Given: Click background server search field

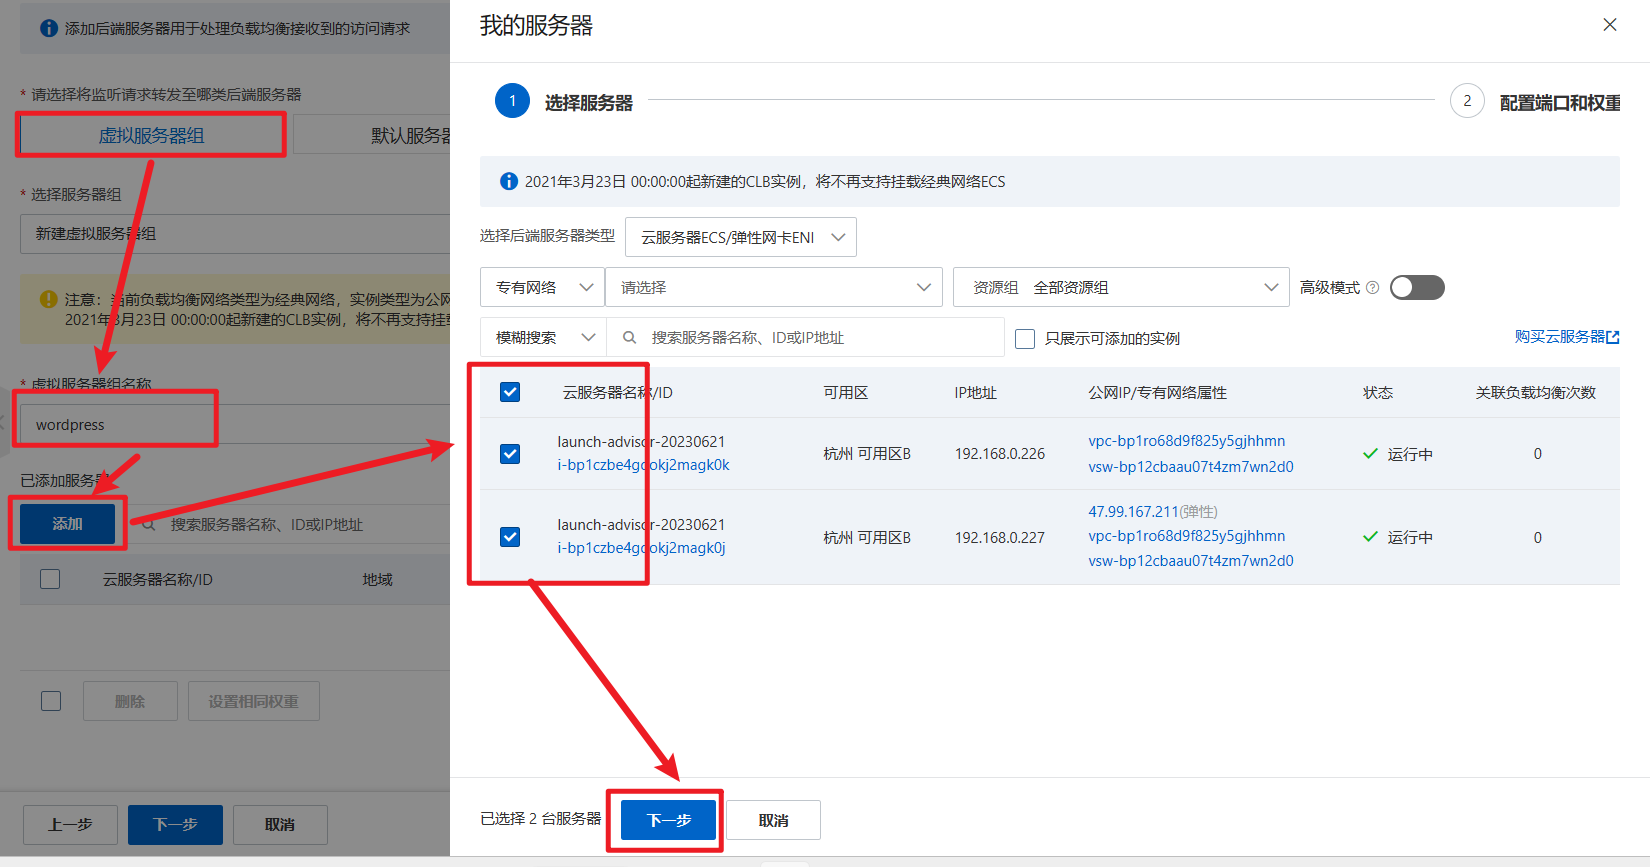Looking at the screenshot, I should click(290, 524).
